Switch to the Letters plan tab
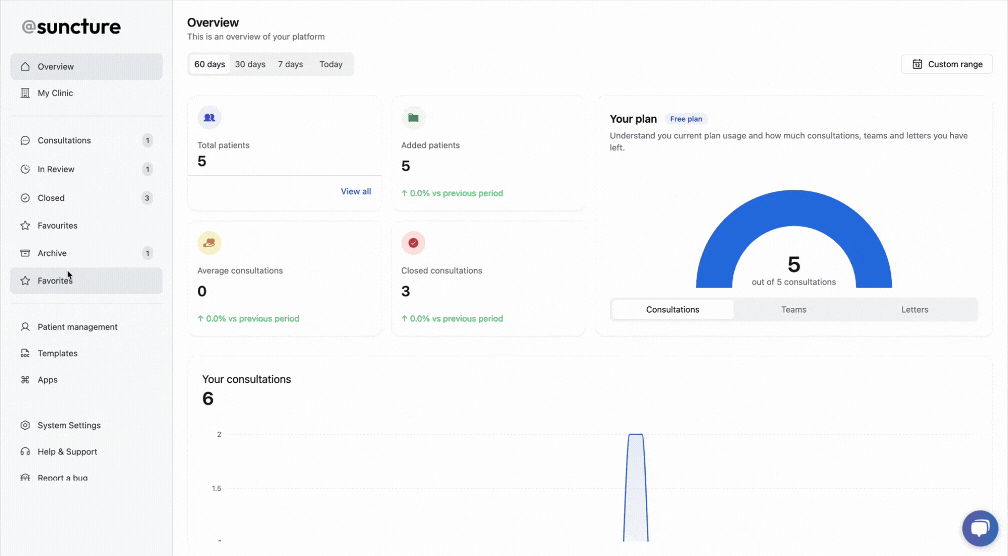1008x556 pixels. [x=915, y=310]
